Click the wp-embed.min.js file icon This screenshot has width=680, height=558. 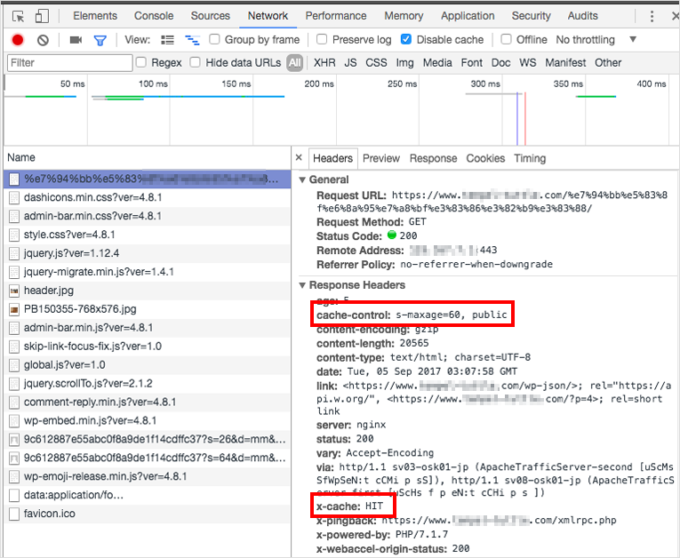pos(14,421)
